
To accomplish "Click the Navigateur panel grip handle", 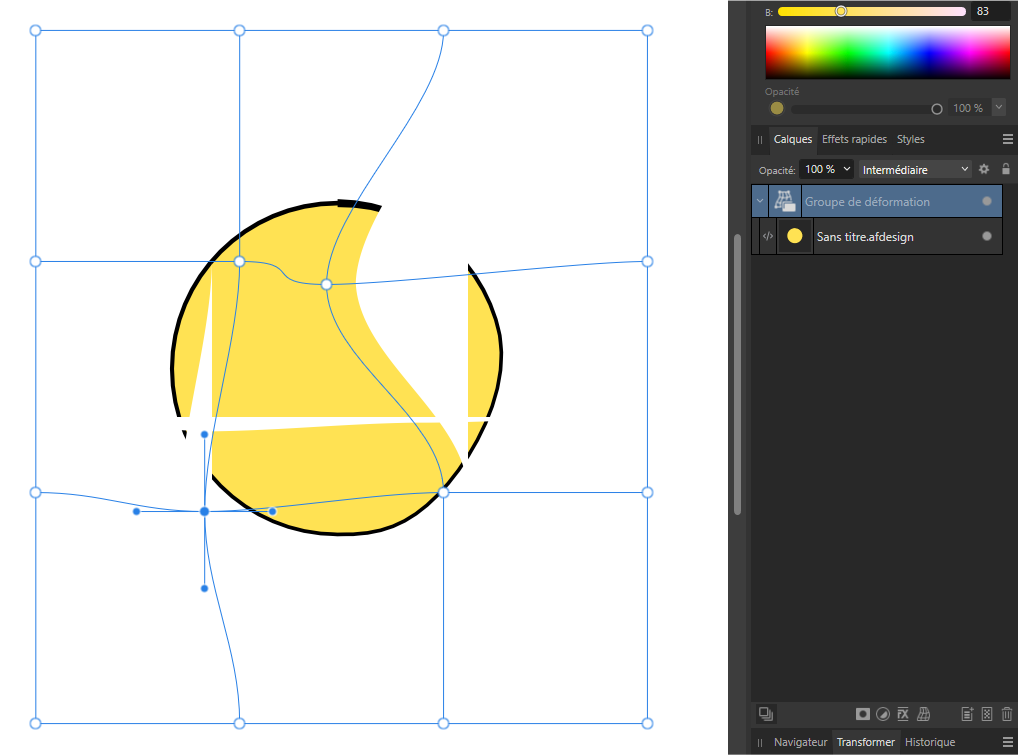I will 760,743.
